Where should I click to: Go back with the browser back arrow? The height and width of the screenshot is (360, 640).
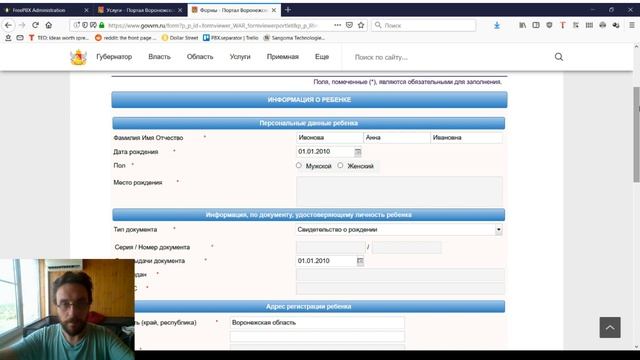tap(8, 25)
